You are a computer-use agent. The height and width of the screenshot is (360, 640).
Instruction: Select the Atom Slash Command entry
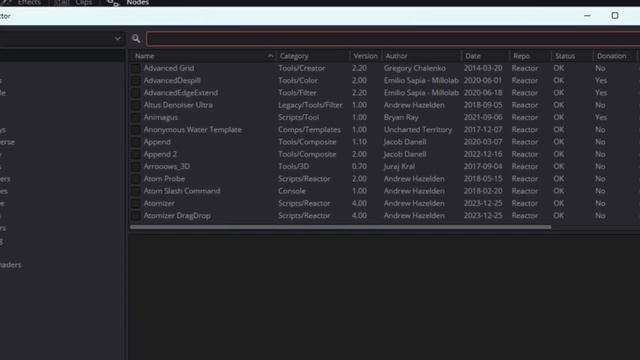(x=182, y=191)
